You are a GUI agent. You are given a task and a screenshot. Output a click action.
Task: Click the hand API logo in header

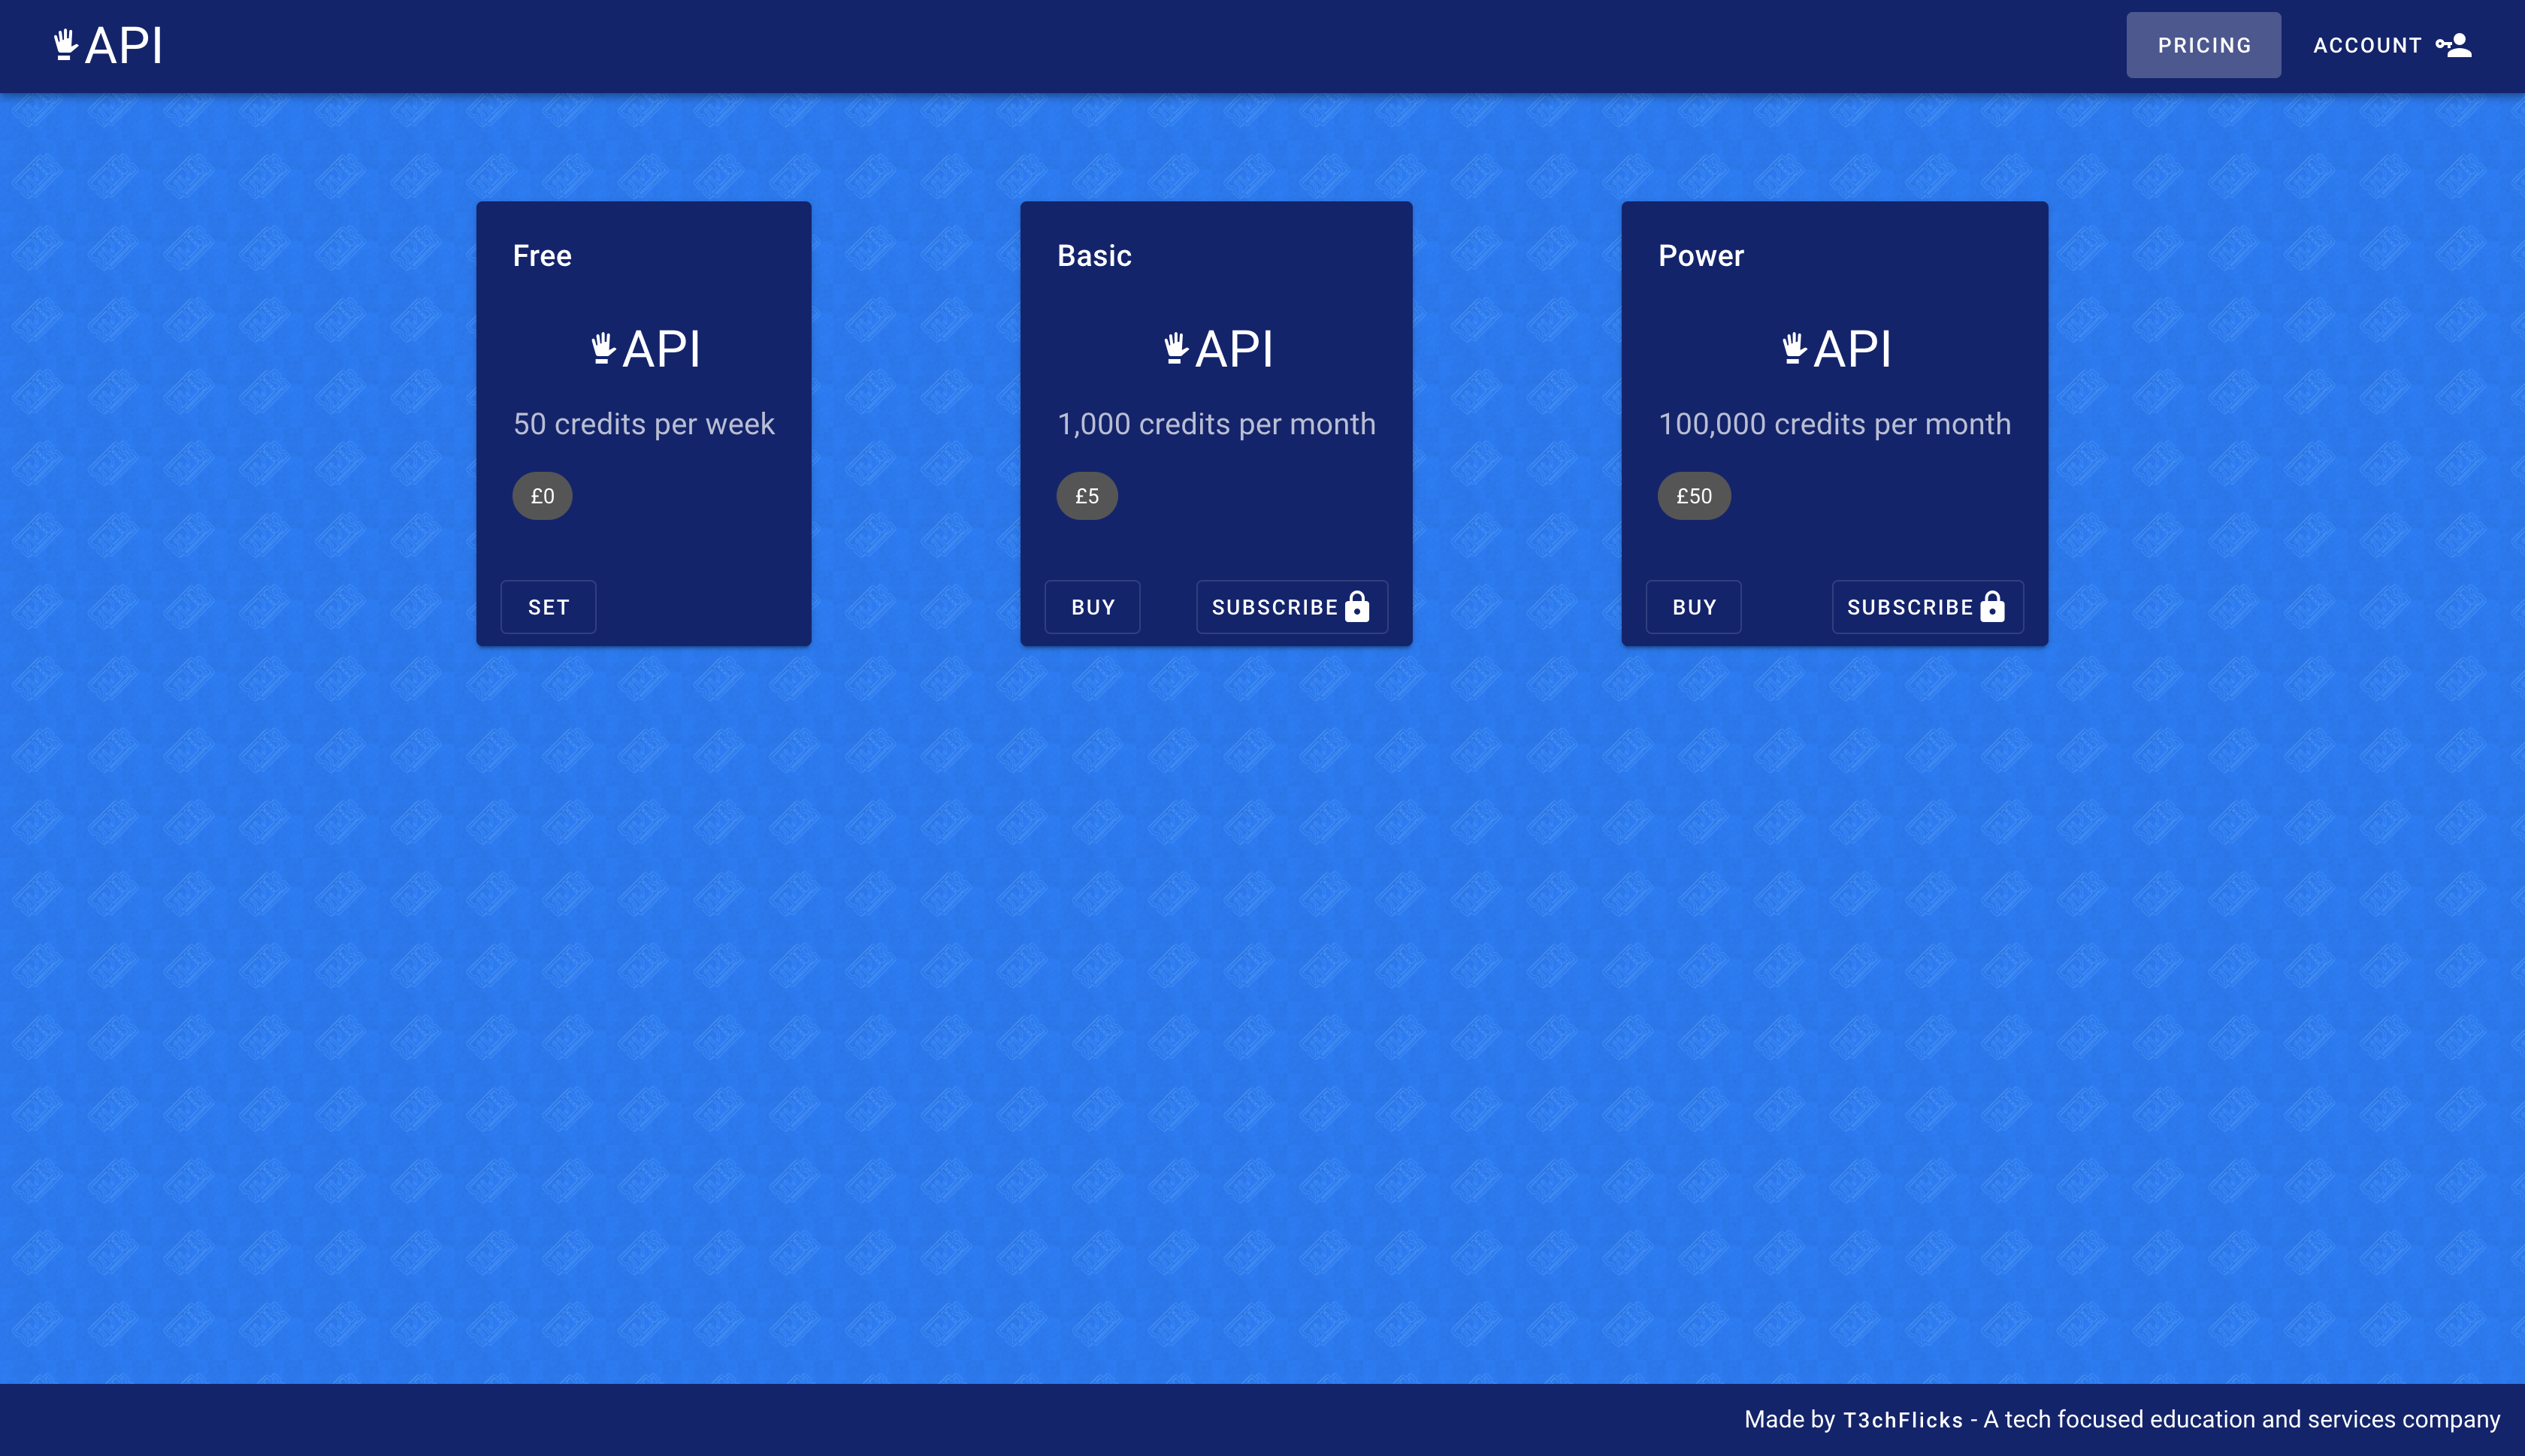(108, 45)
